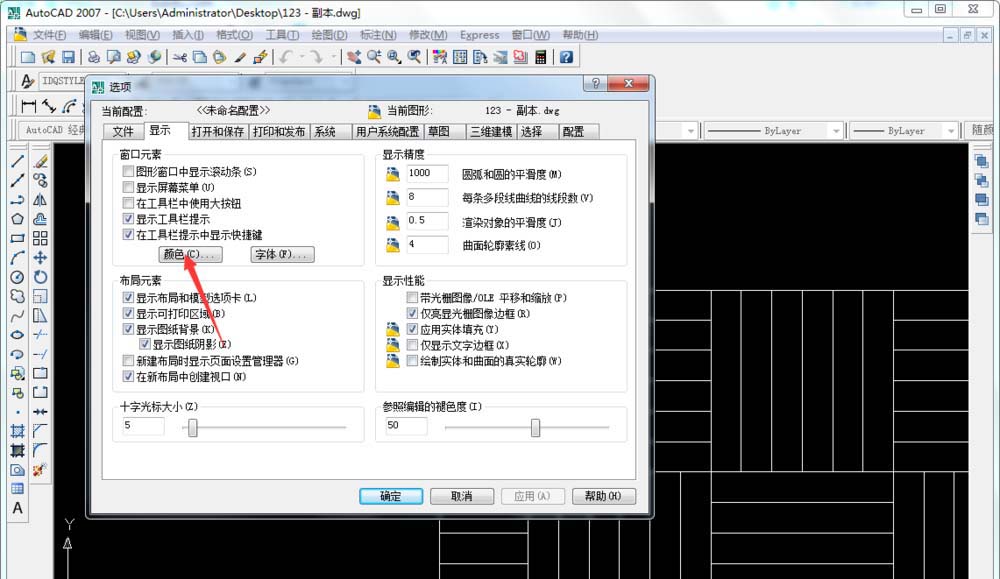1000x579 pixels.
Task: Uncheck '应用实体填充' checkbox
Action: pyautogui.click(x=412, y=330)
